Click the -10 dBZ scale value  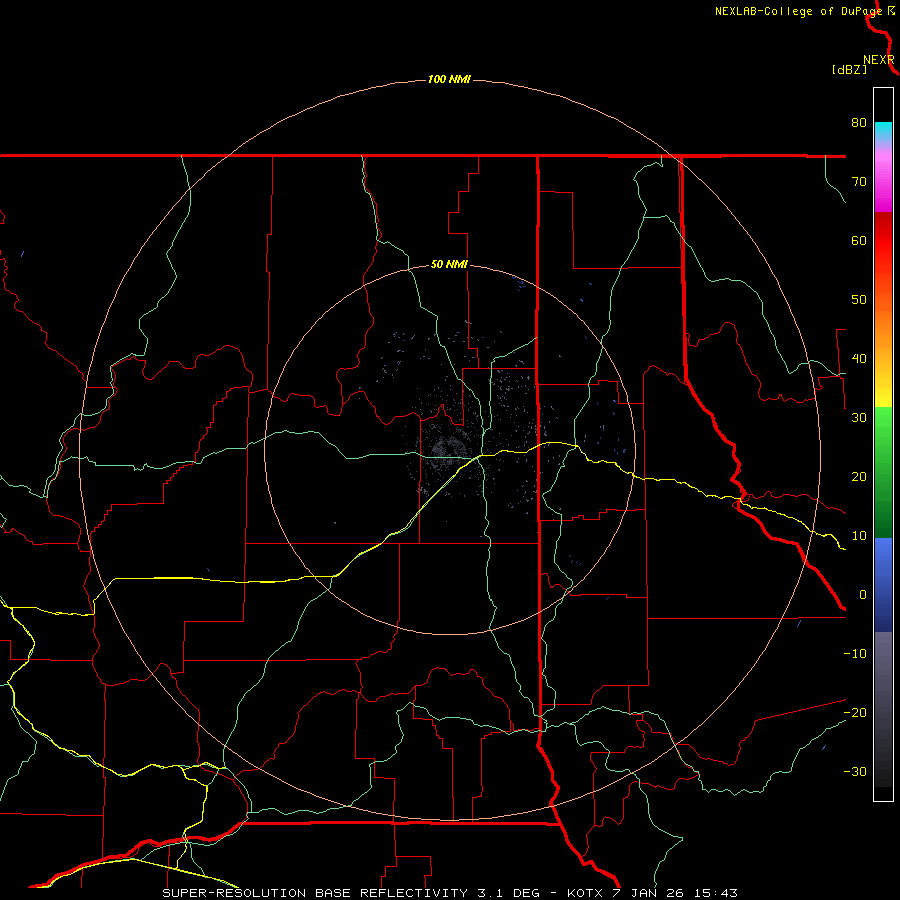tap(855, 654)
